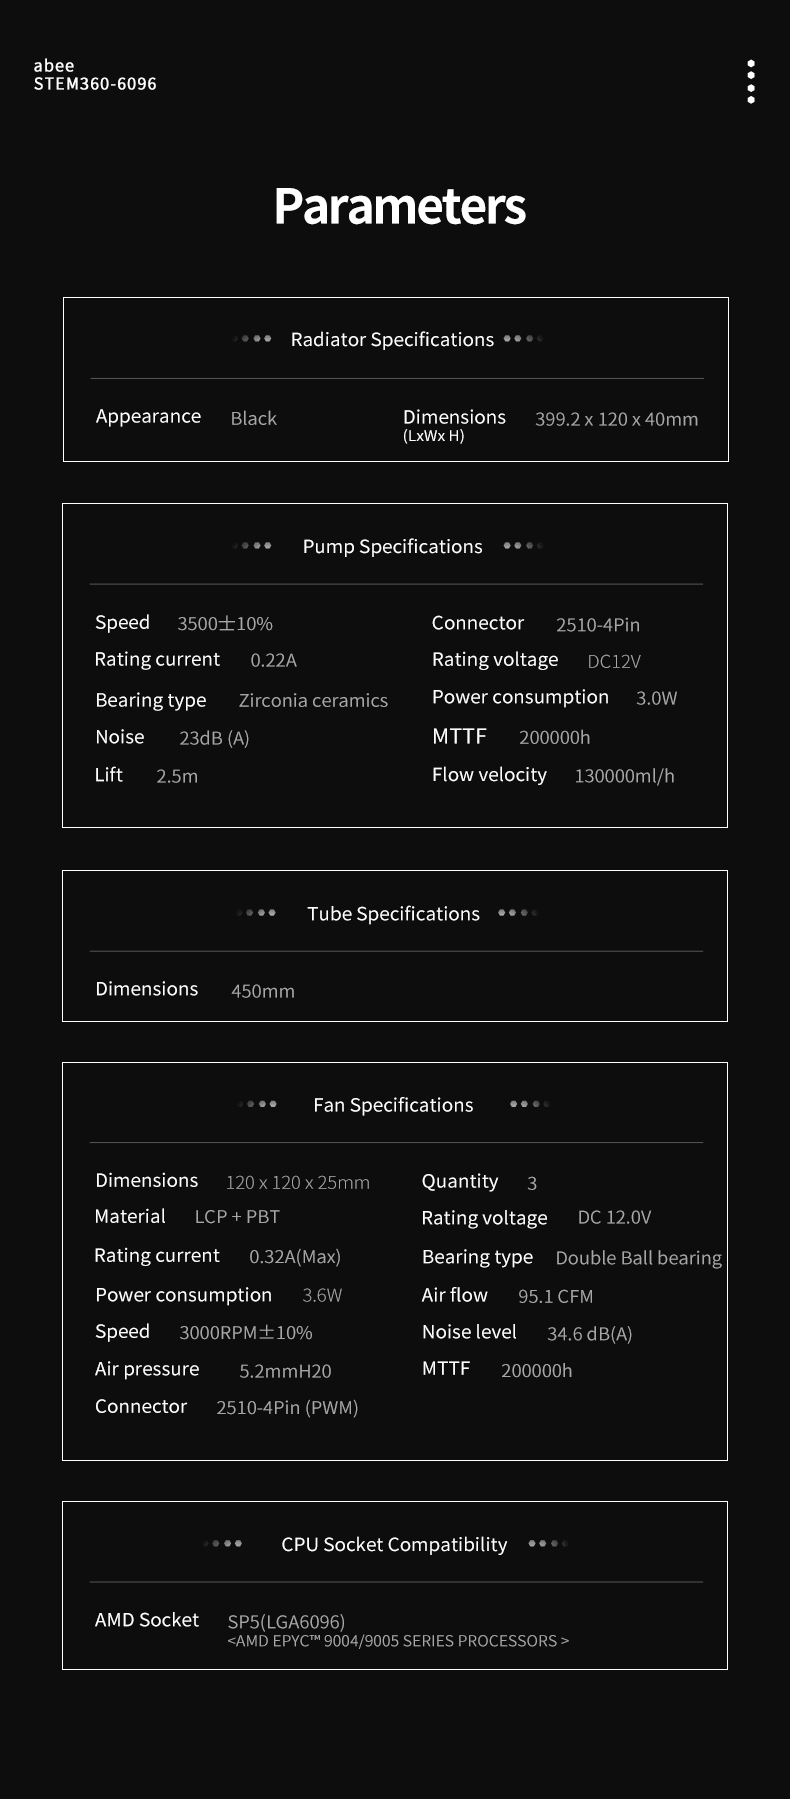790x1799 pixels.
Task: Click dots right of Pump Specifications
Action: click(523, 546)
